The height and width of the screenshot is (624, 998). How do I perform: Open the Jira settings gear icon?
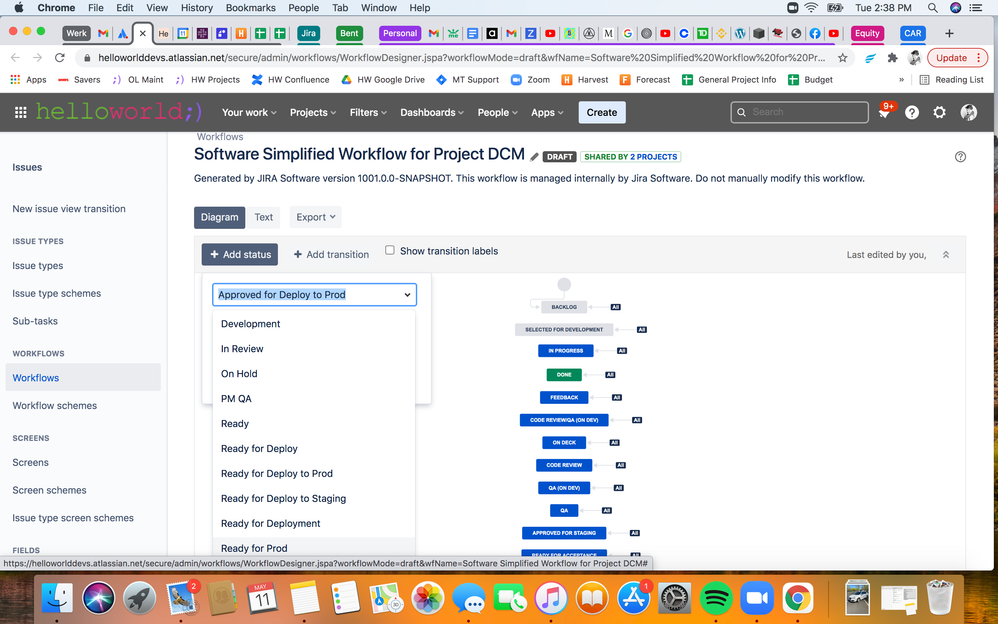click(939, 112)
